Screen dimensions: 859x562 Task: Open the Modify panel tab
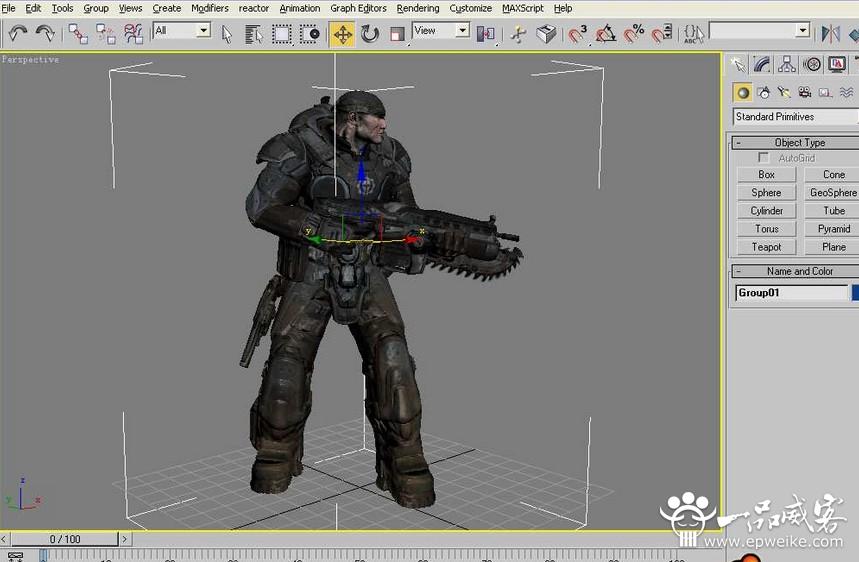[761, 65]
